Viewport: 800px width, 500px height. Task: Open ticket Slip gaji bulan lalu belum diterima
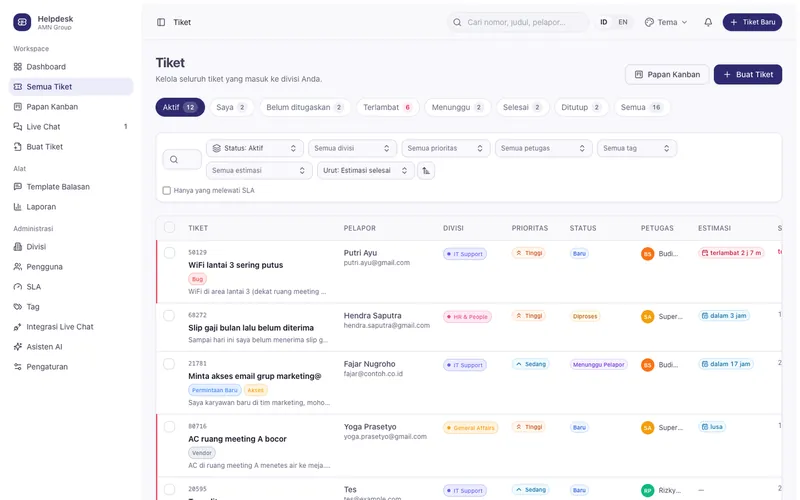[x=251, y=328]
